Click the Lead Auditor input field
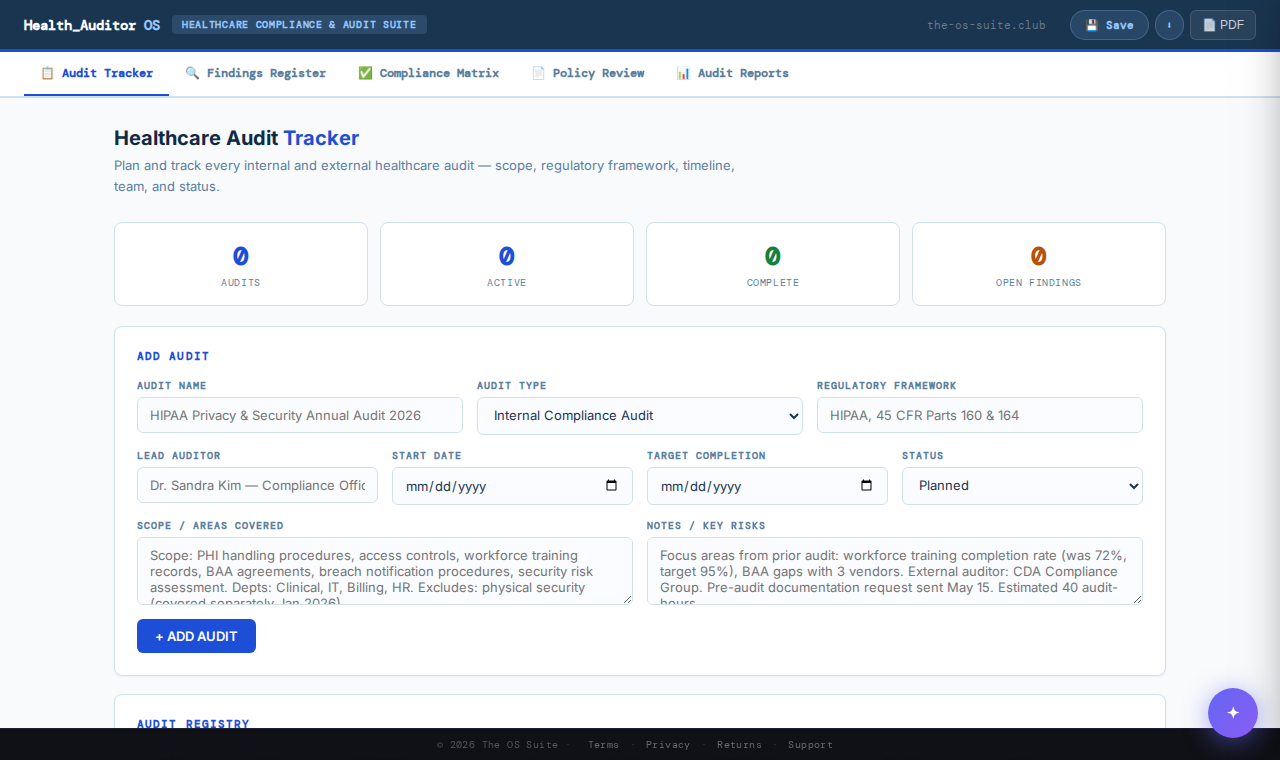 (x=257, y=485)
